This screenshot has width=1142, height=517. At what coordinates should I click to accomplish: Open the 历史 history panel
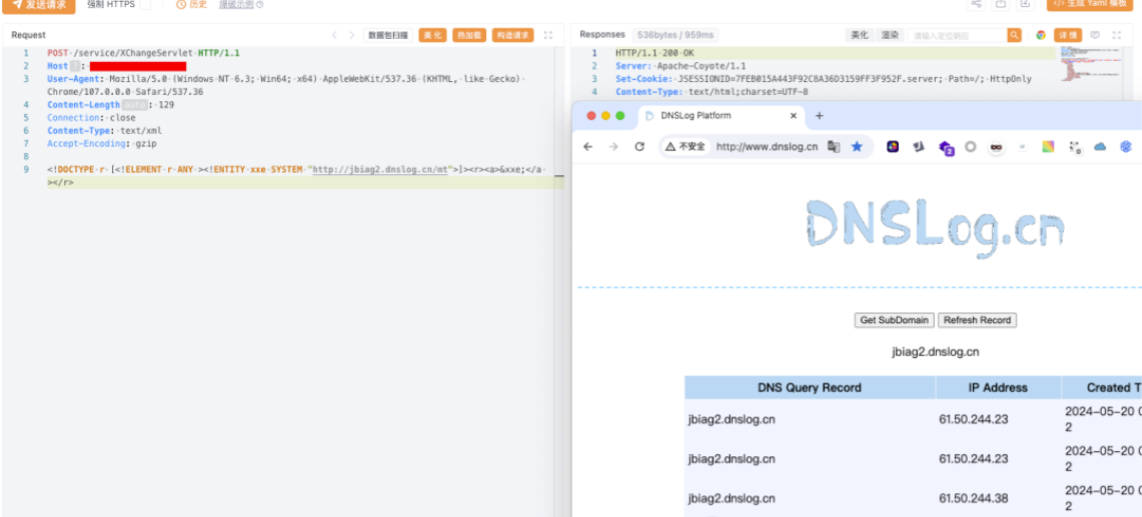pyautogui.click(x=192, y=4)
